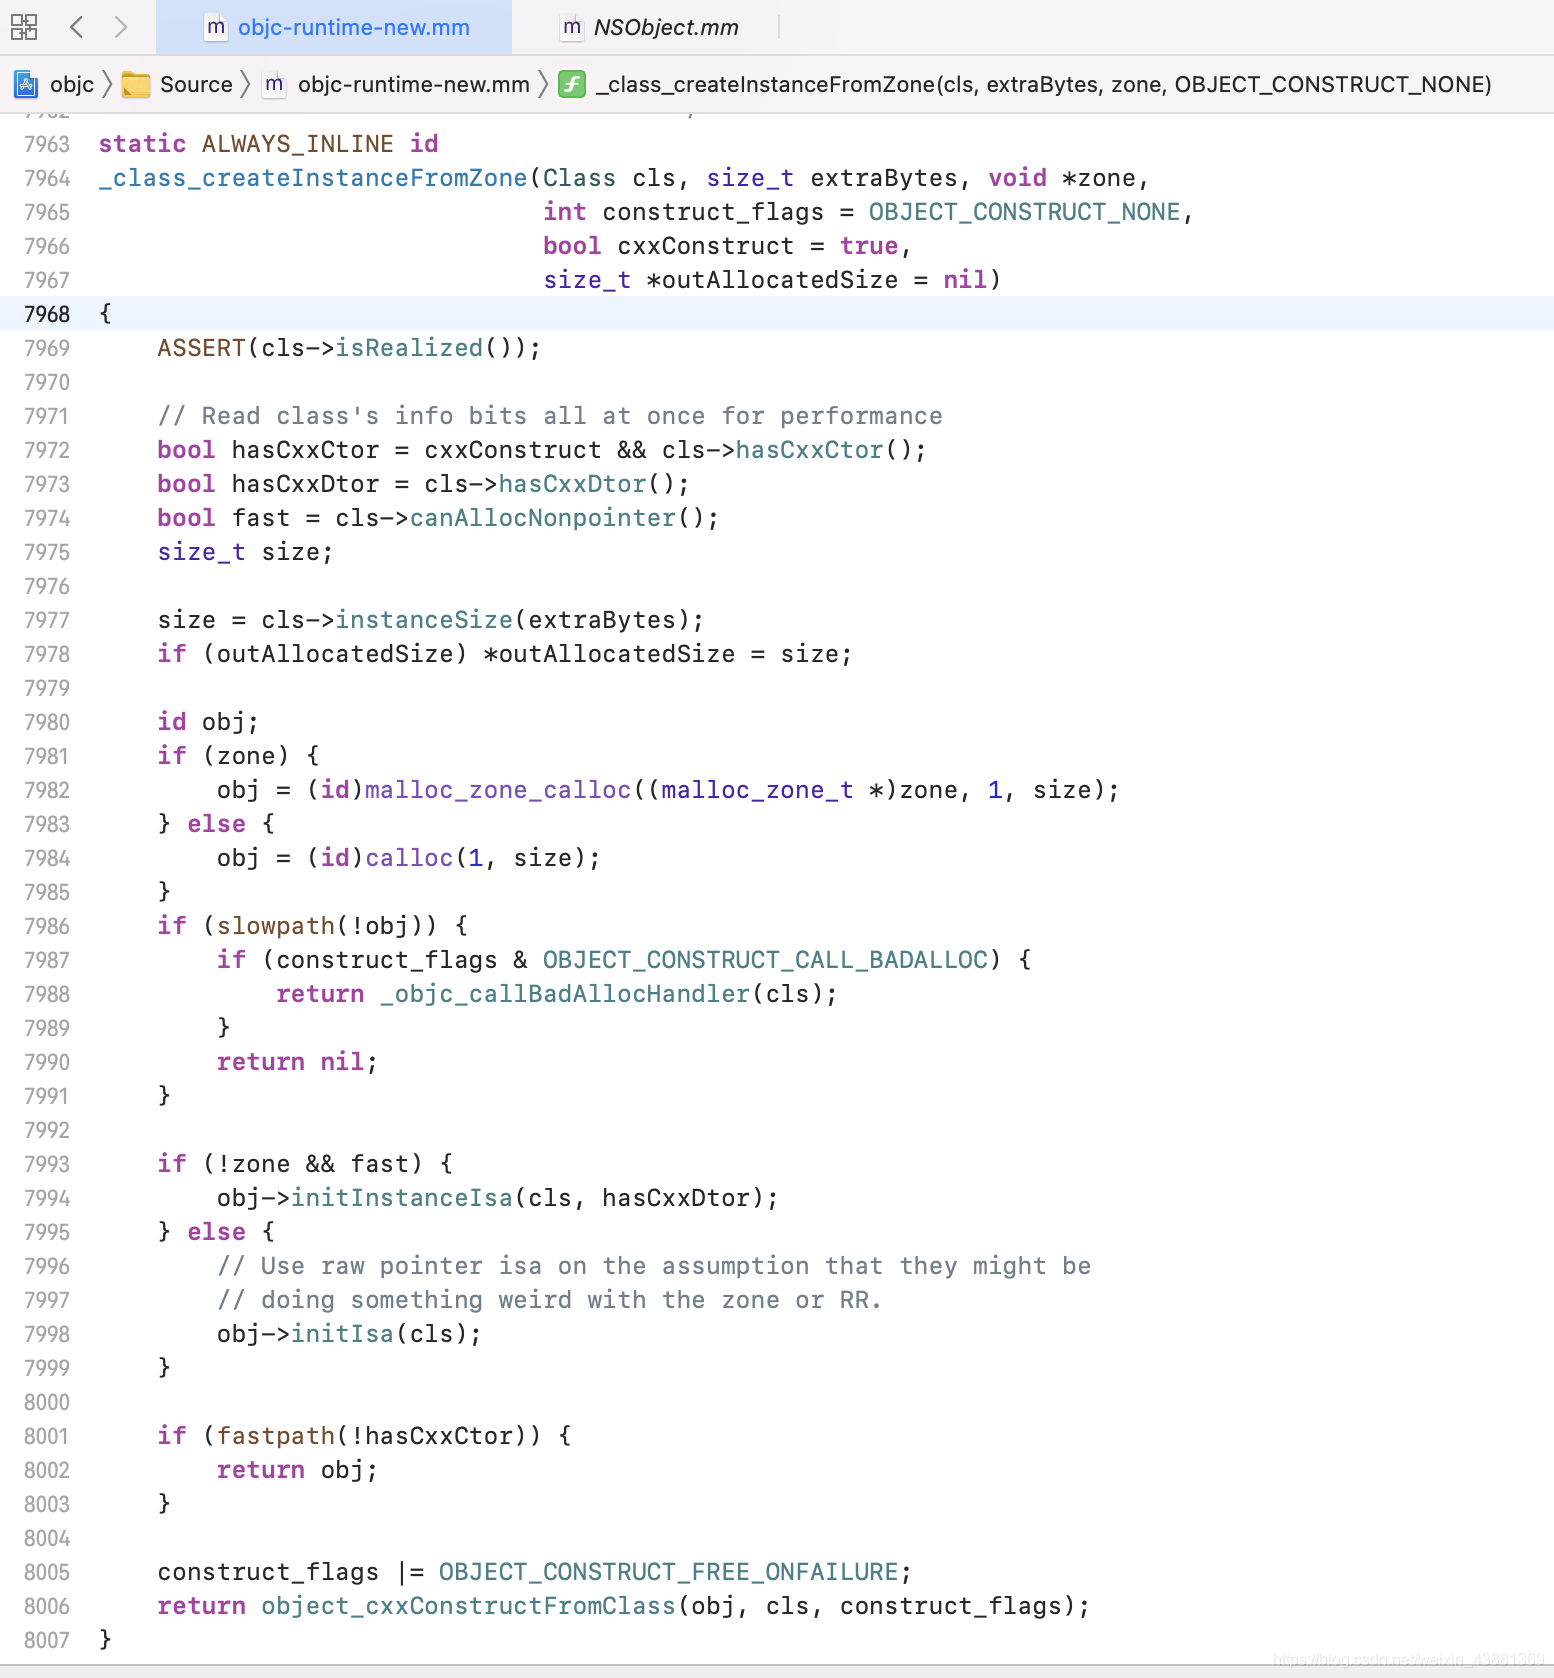Click the OBJECT_CONSTRUCT_CALL_BADALLOC constant

click(765, 960)
